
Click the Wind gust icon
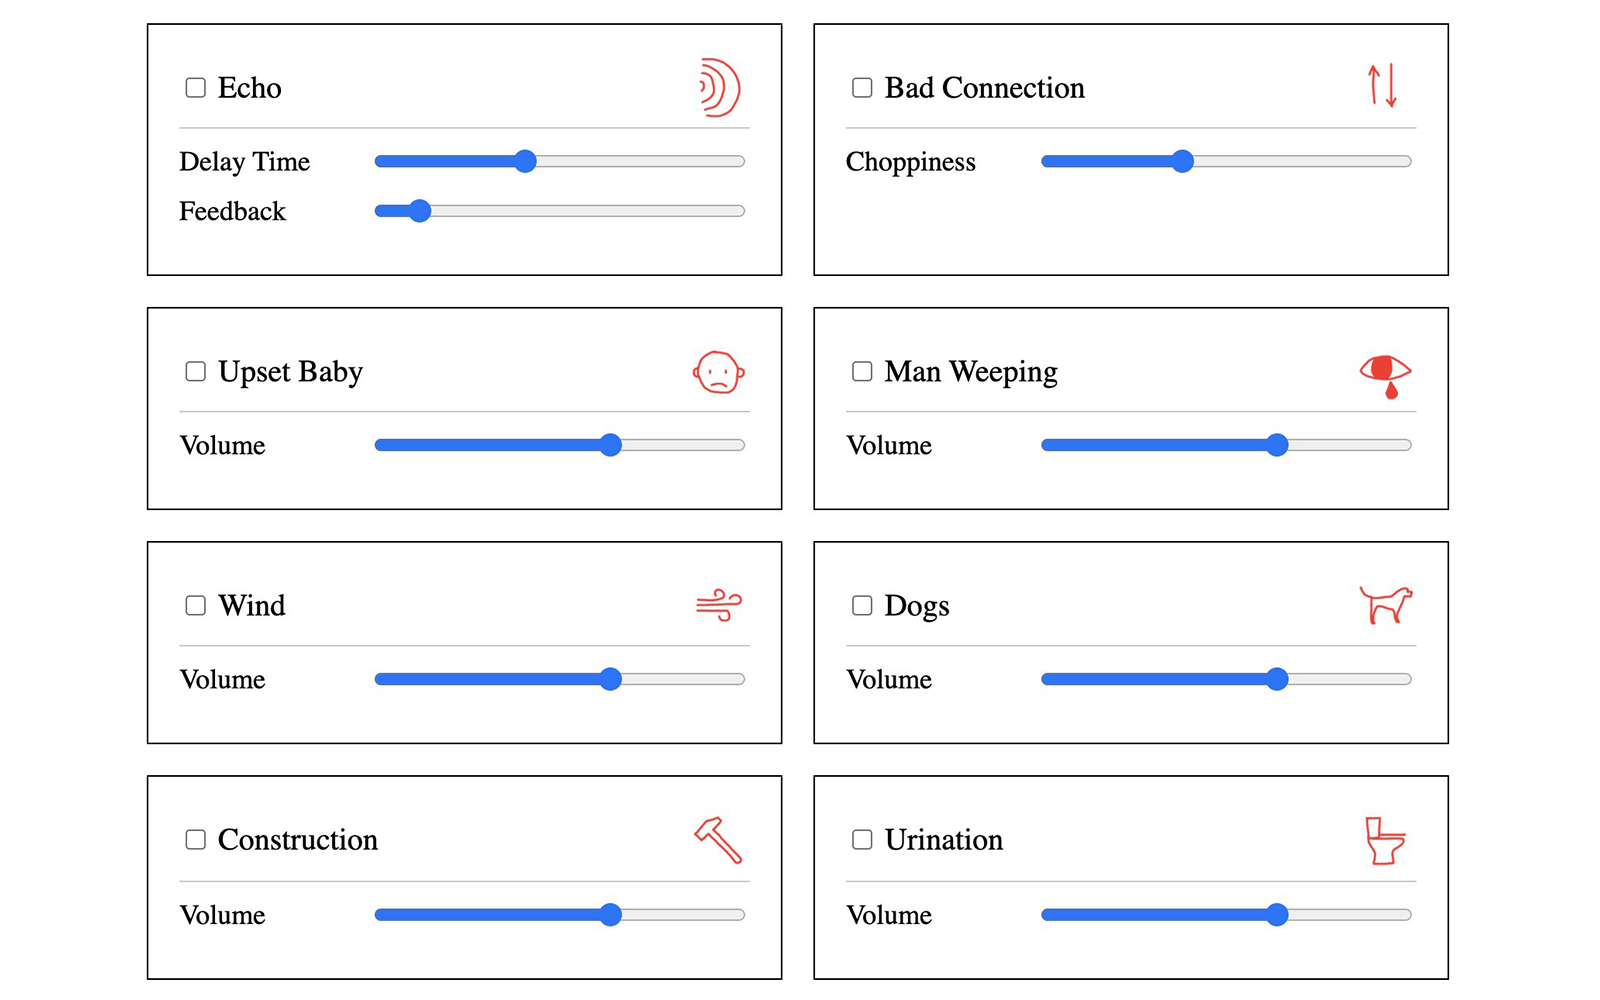point(719,606)
